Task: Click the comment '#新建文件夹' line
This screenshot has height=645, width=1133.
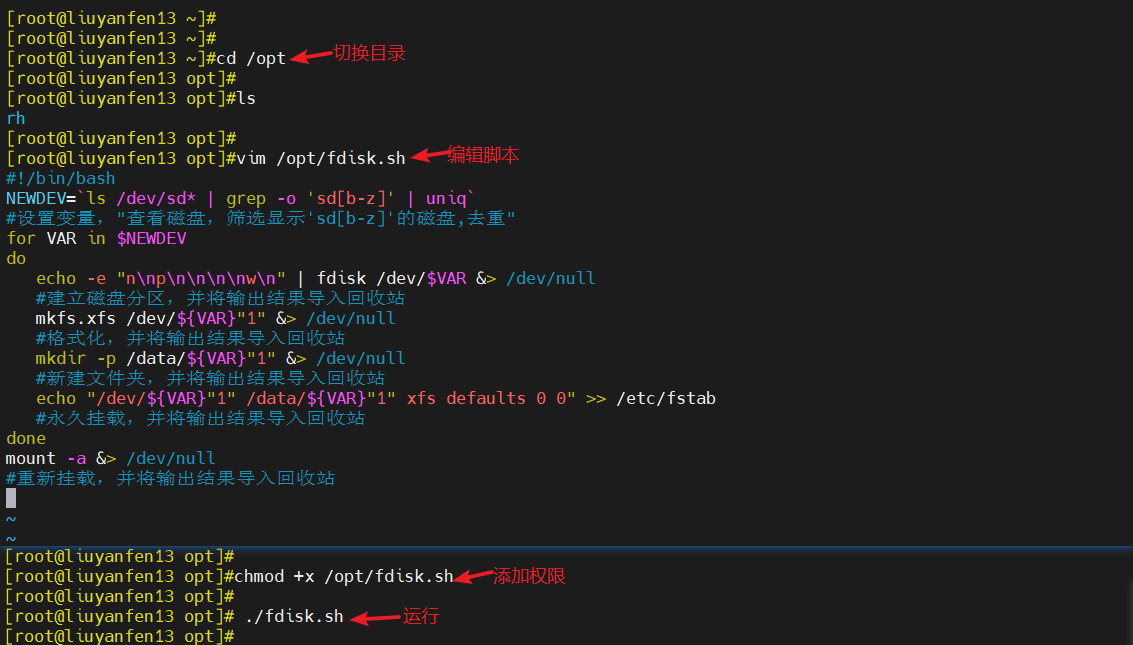Action: [210, 378]
